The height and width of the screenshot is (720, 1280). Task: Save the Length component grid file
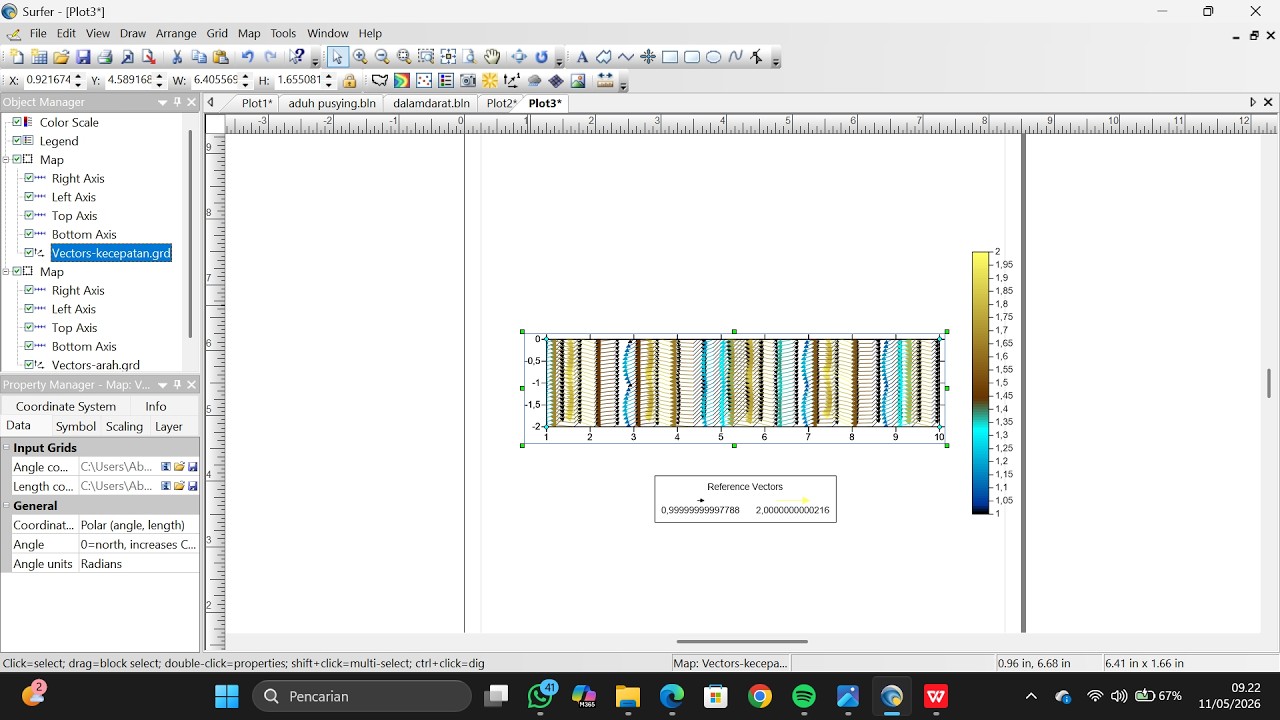193,486
